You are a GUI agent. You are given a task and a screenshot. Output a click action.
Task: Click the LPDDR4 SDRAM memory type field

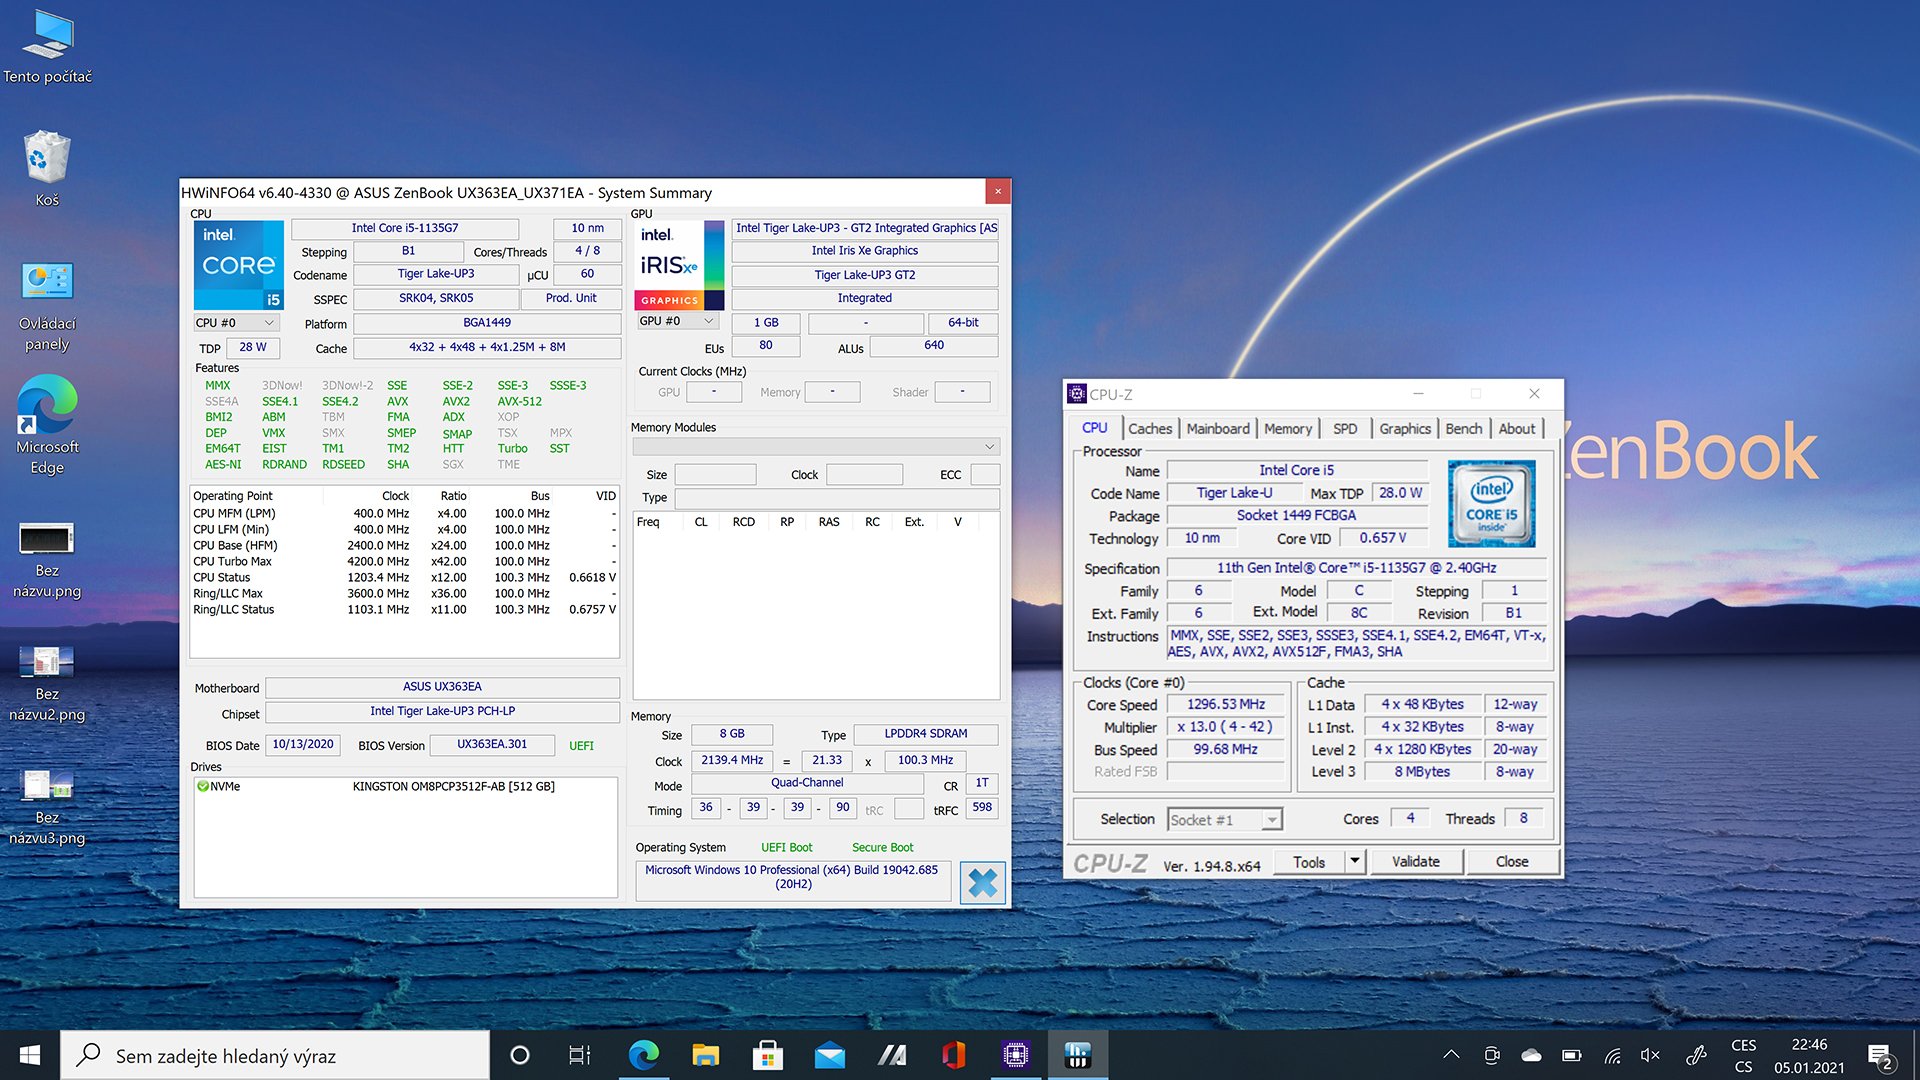tap(926, 734)
